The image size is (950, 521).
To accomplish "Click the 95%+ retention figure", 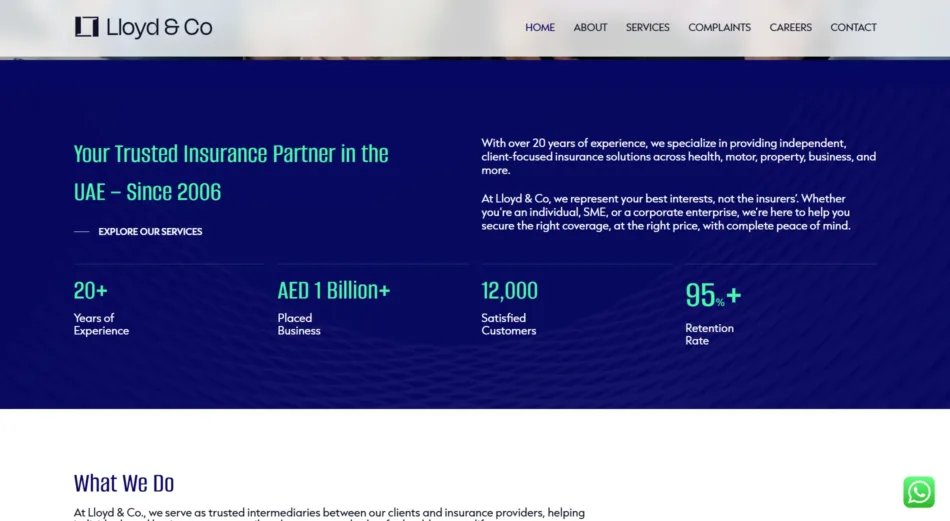I will (x=712, y=295).
